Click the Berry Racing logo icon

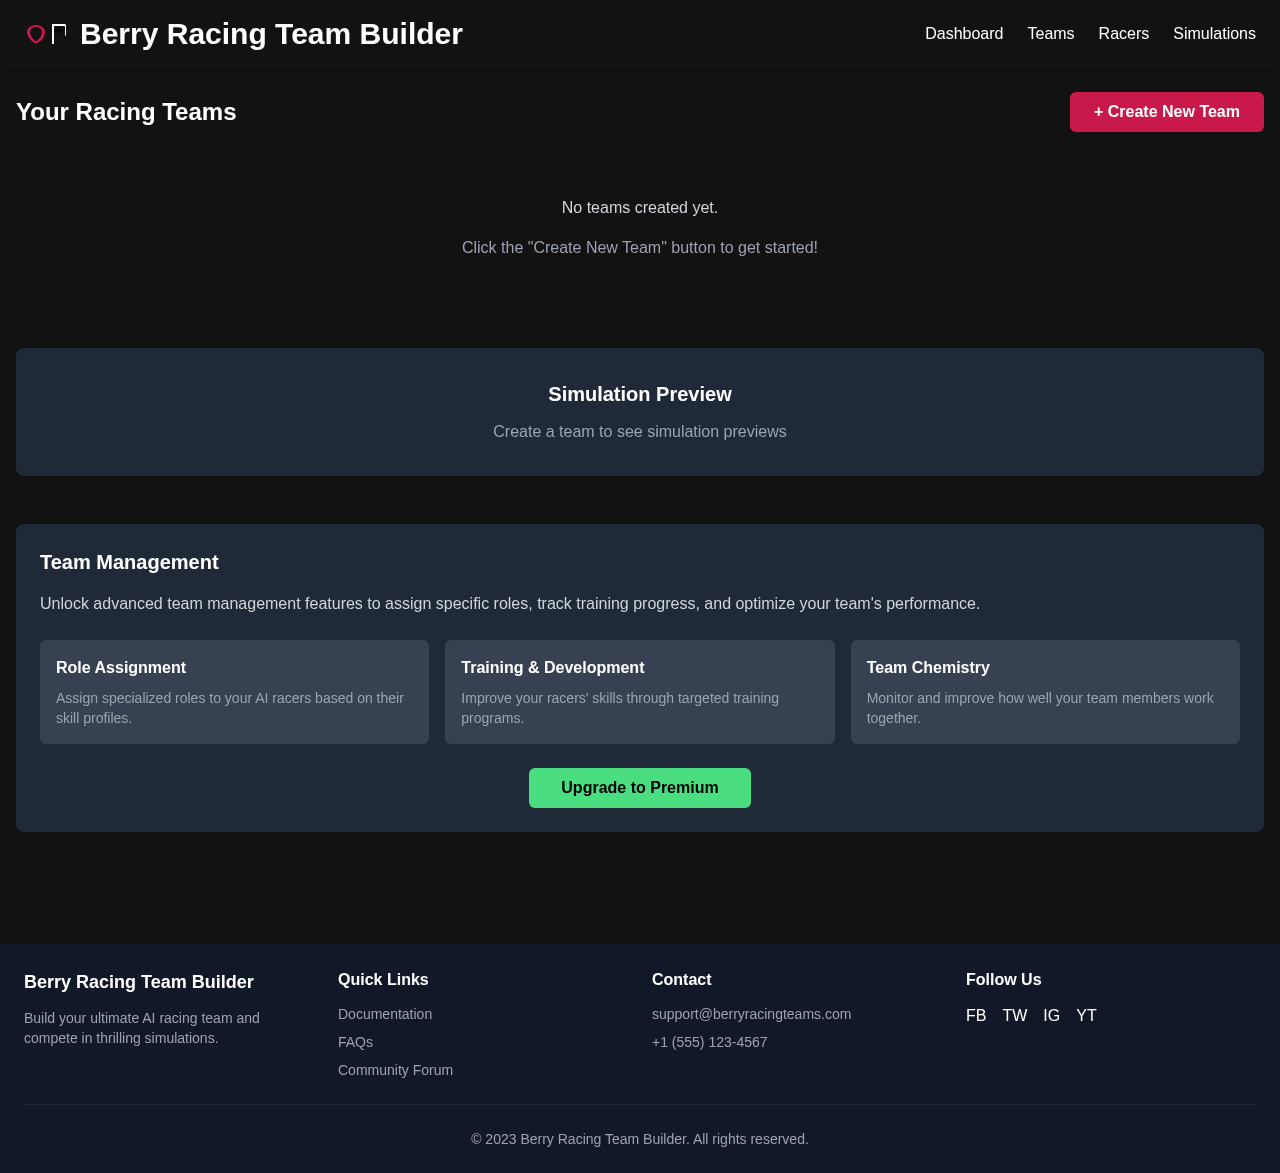click(x=45, y=31)
